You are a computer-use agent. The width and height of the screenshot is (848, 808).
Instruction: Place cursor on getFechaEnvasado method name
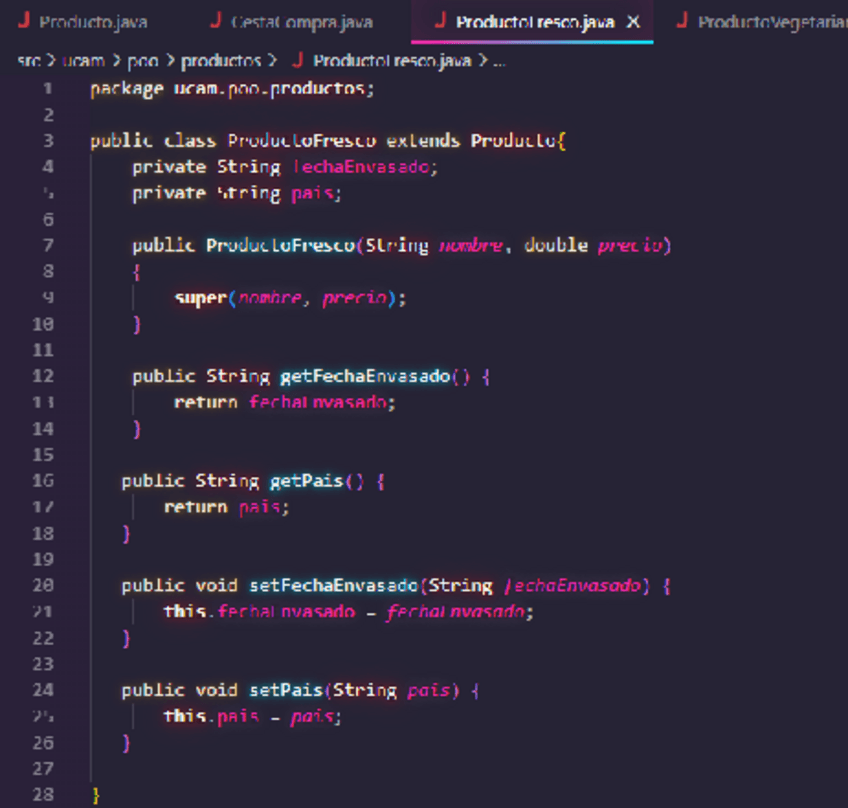pos(365,376)
